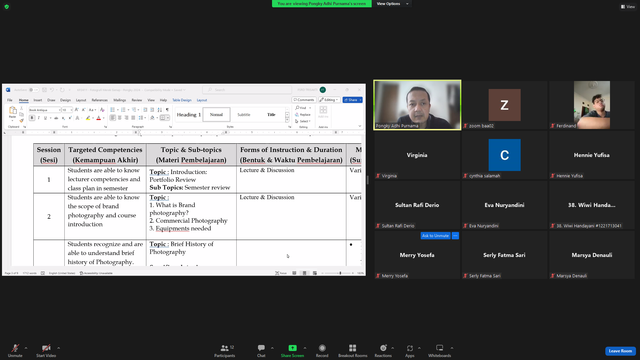Switch to the Table Design ribbon tab
The width and height of the screenshot is (640, 360).
coord(182,100)
